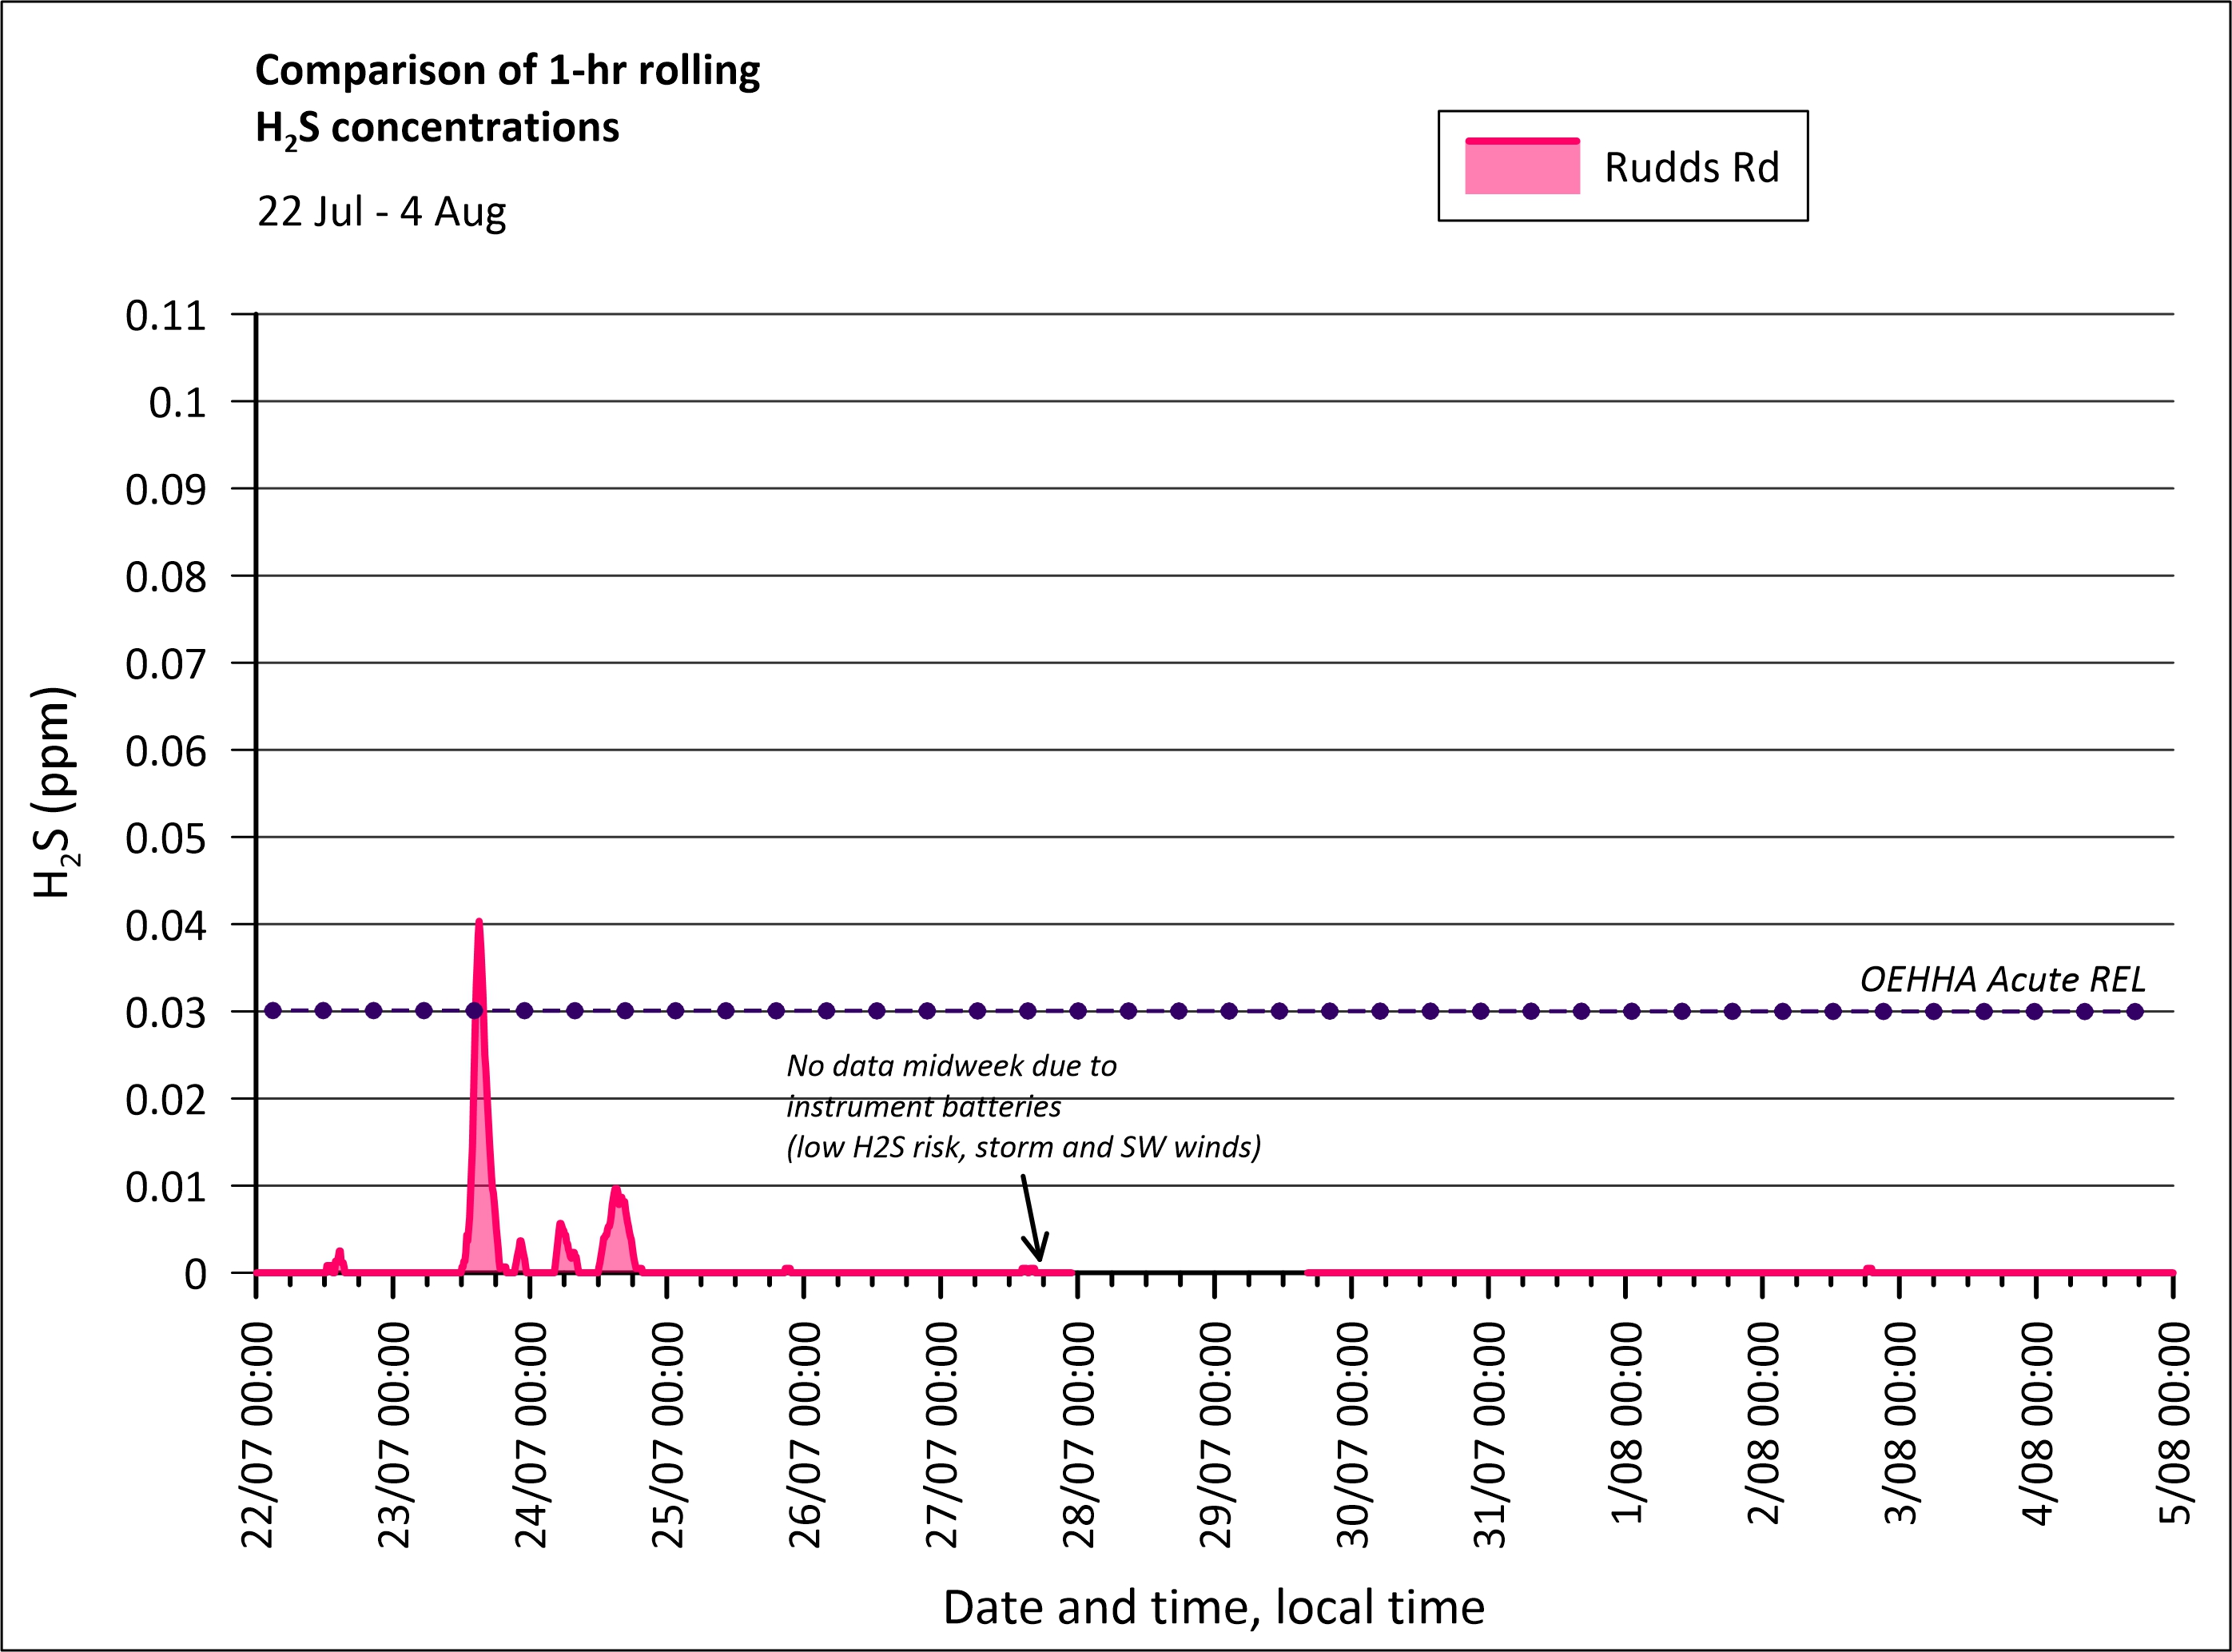
Task: Click the 0.07 y-axis label
Action: (165, 664)
